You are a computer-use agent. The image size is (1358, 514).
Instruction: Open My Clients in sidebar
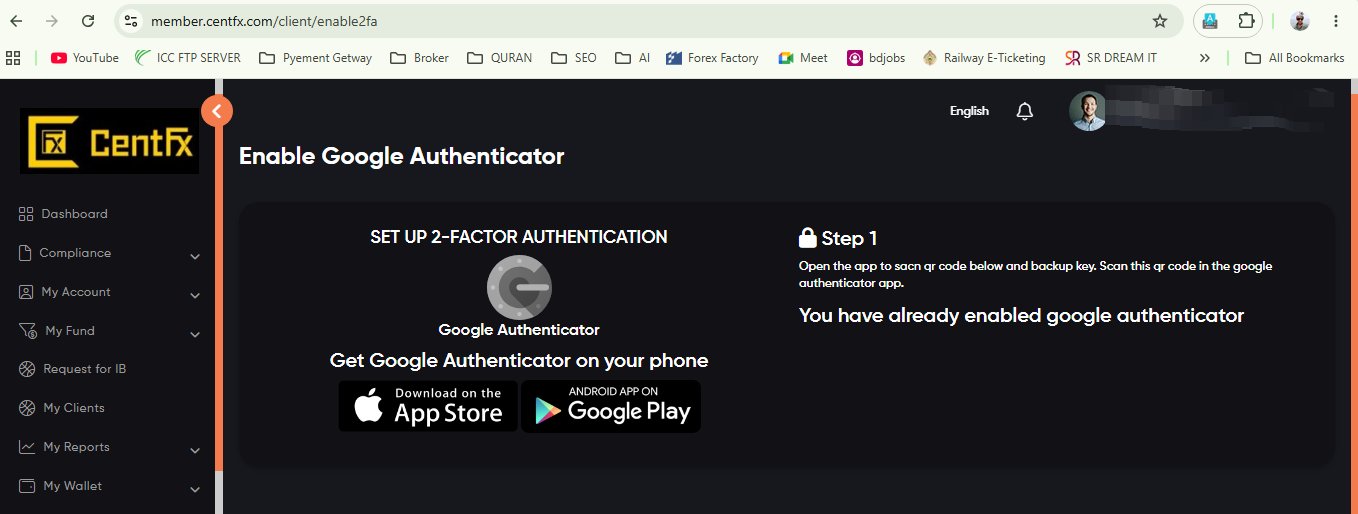(x=61, y=408)
